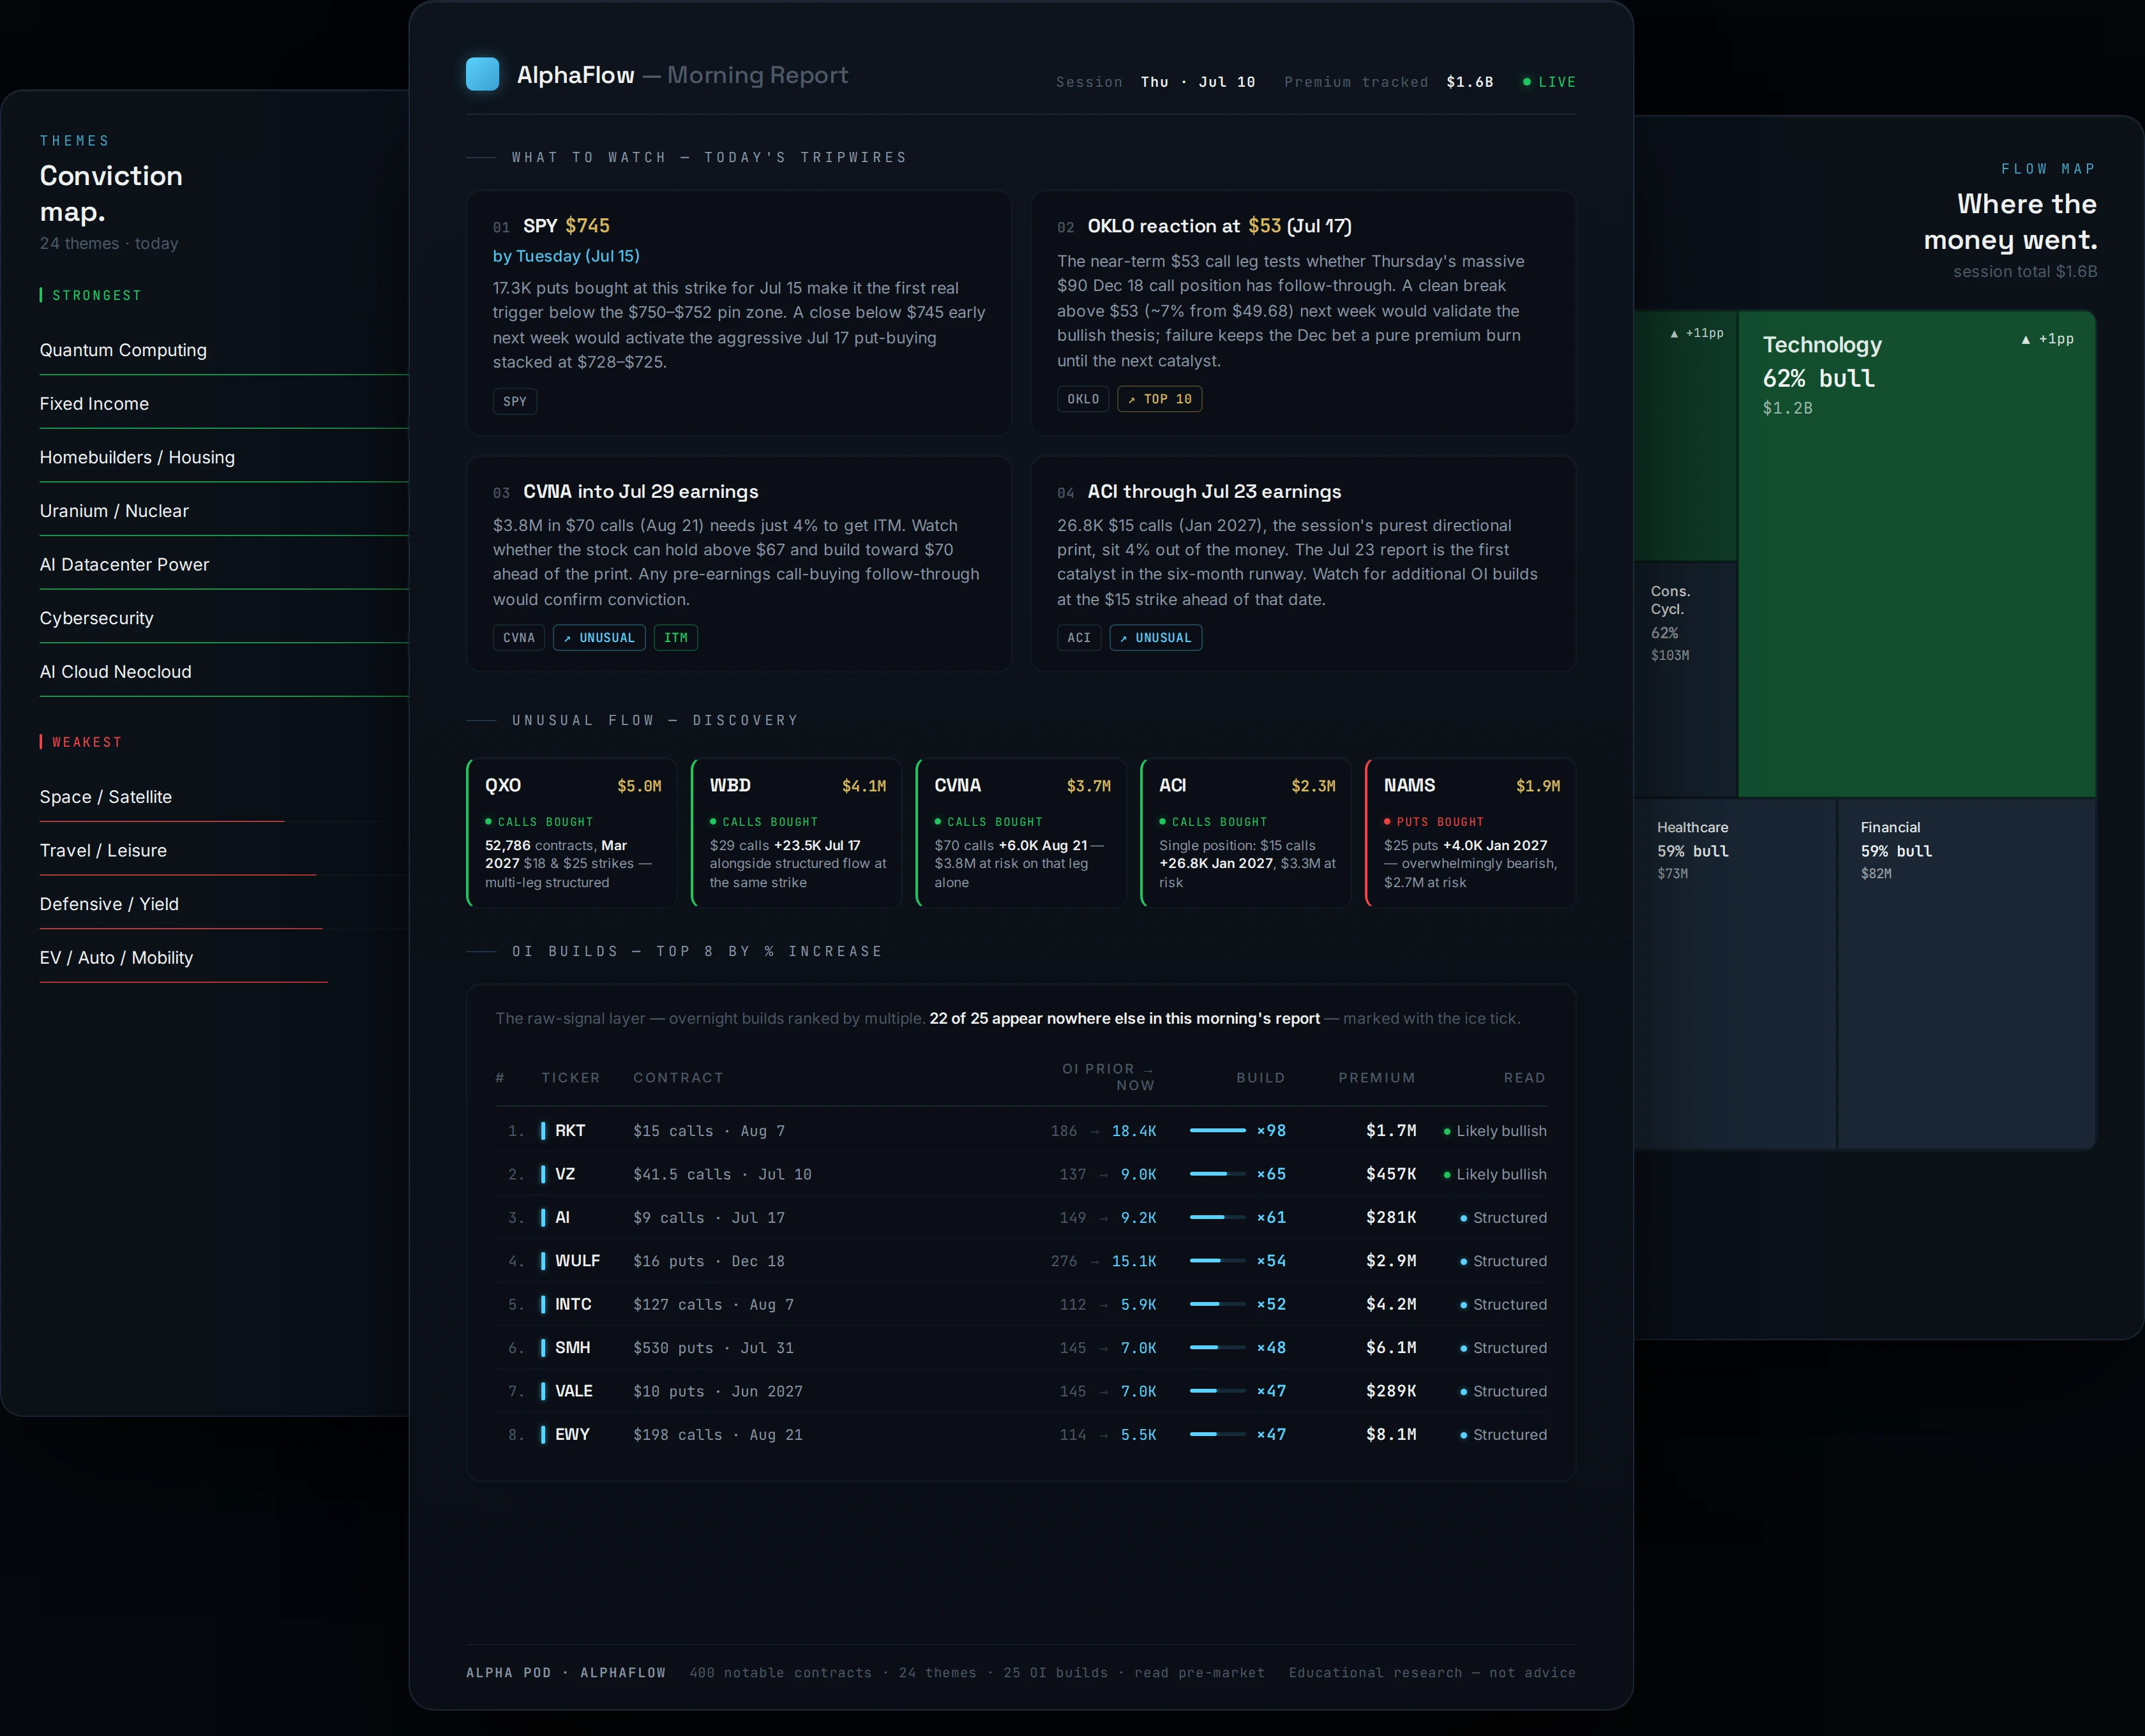Click the Cons. Cycl. tile in Flow Map
Image resolution: width=2145 pixels, height=1736 pixels.
pyautogui.click(x=1685, y=679)
